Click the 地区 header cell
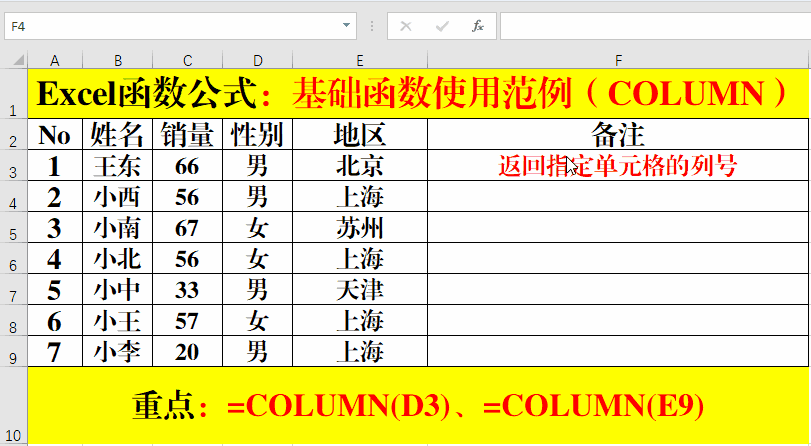Viewport: 811px width, 446px height. click(x=360, y=135)
